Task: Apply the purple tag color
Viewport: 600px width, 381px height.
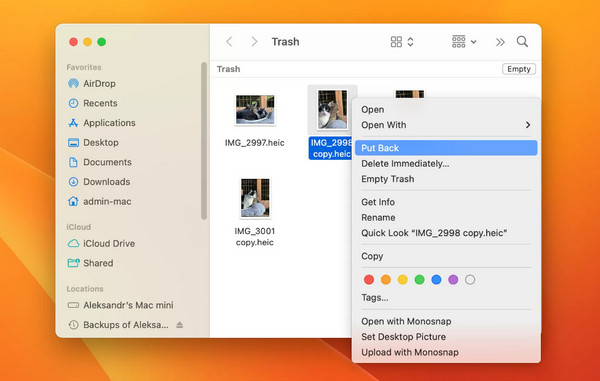Action: pos(453,280)
